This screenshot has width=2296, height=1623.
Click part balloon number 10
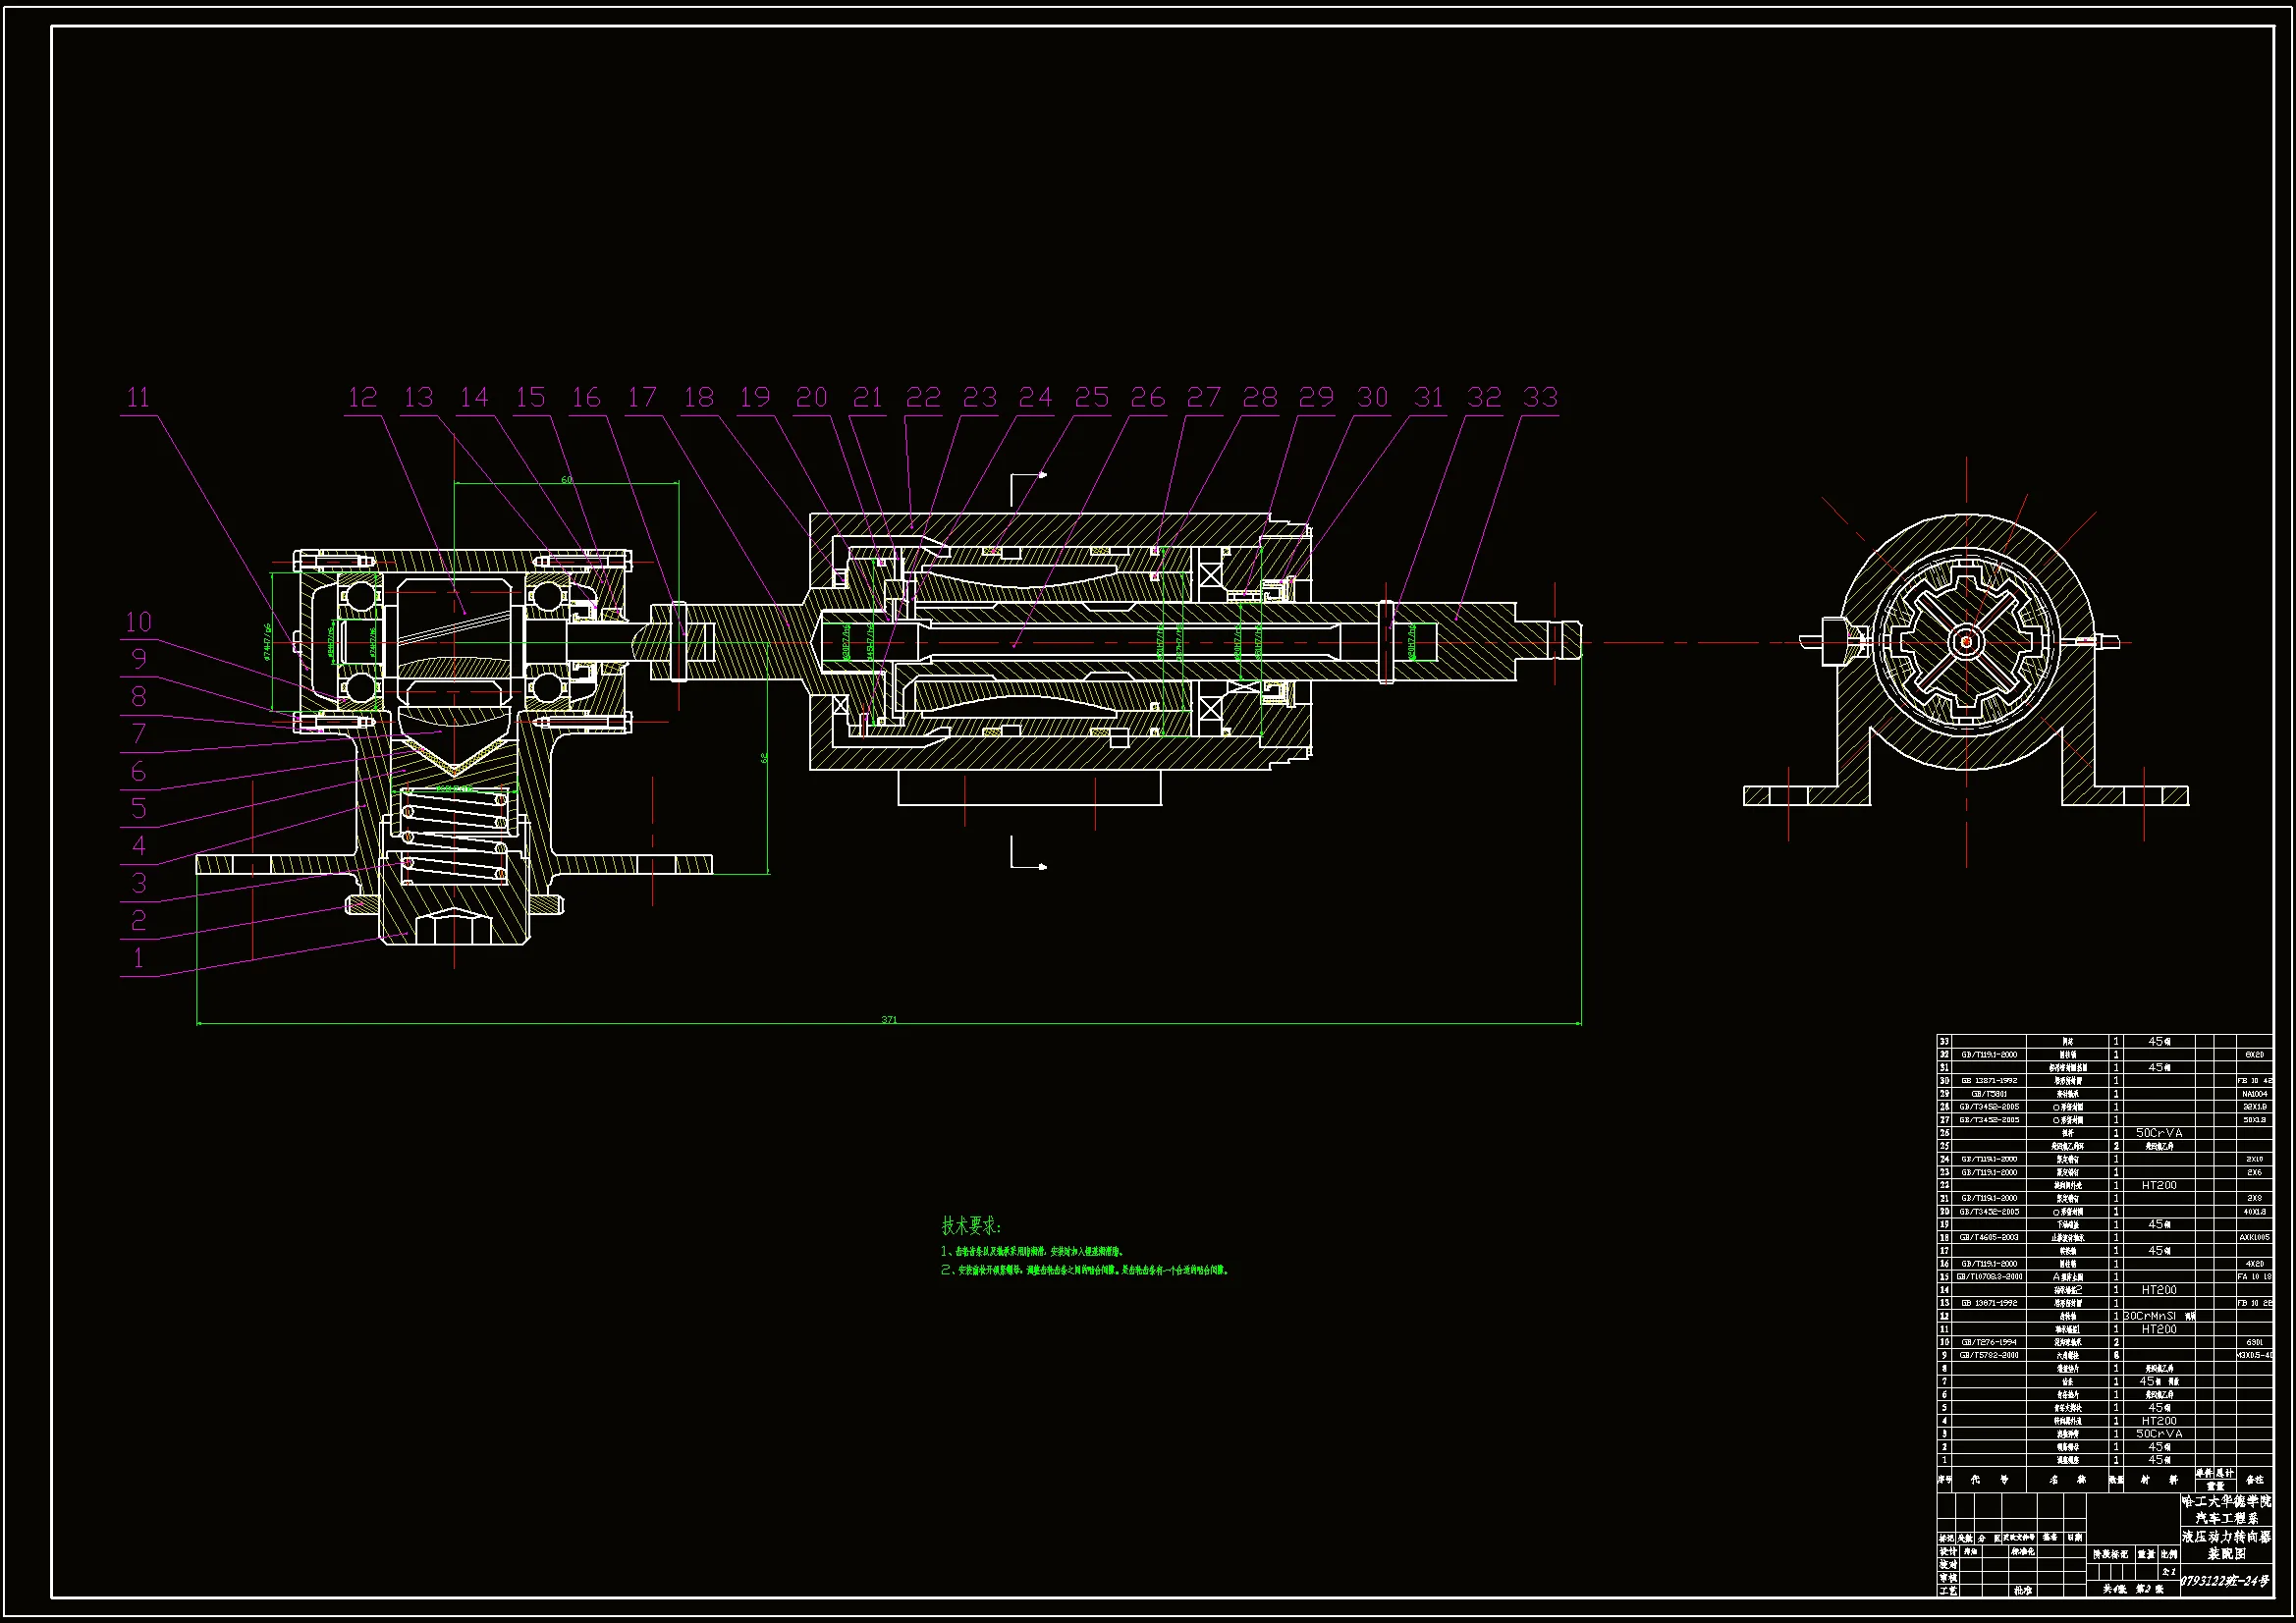138,623
